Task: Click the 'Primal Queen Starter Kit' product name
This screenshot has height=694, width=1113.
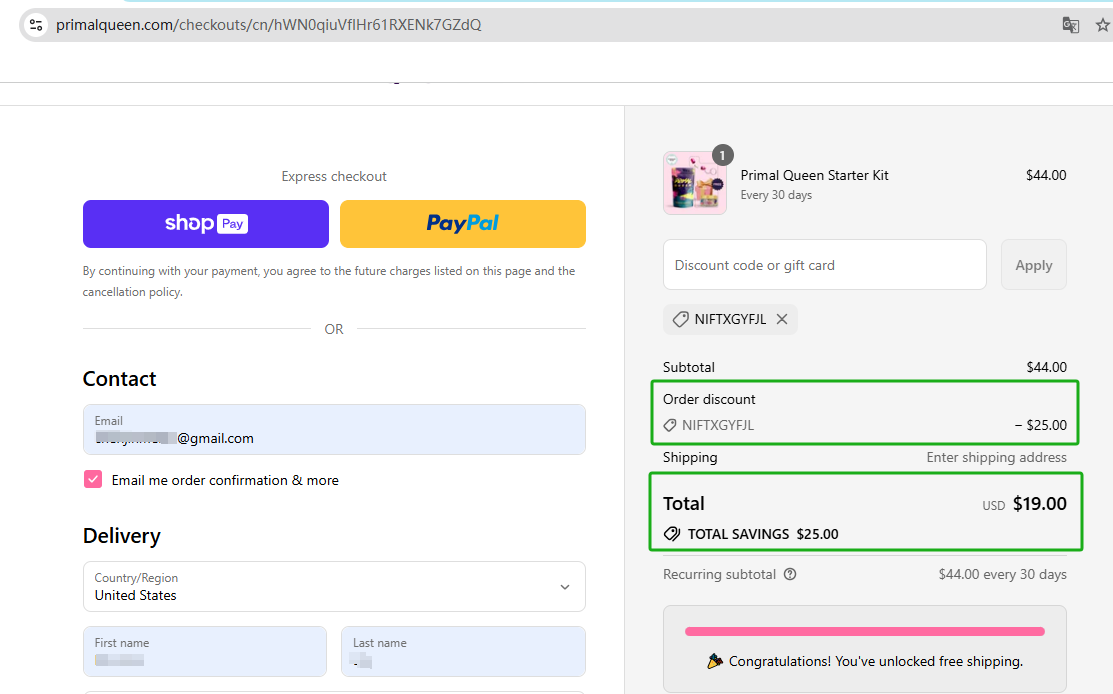Action: click(814, 175)
